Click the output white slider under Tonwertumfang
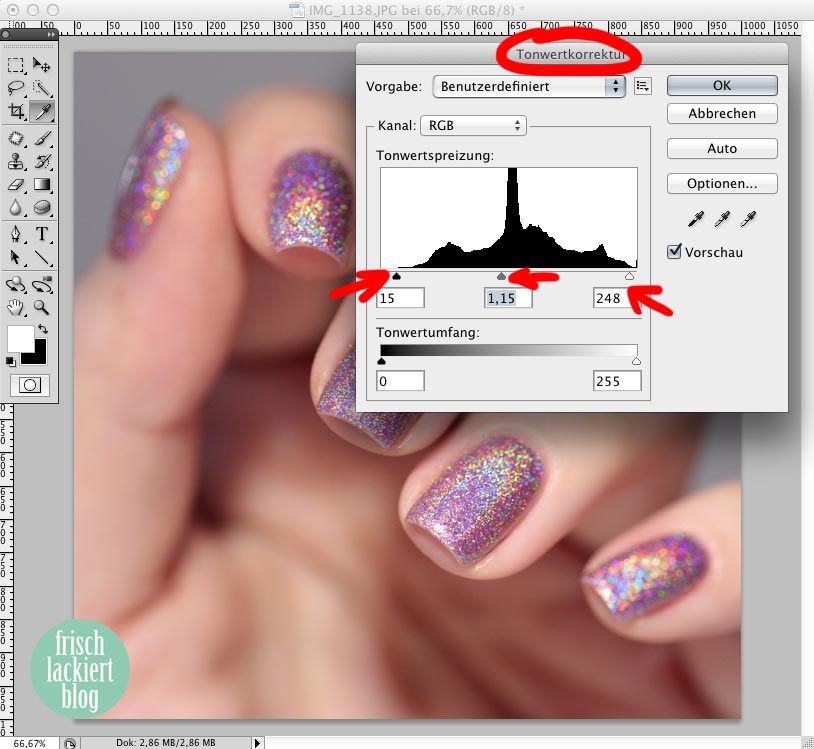Image resolution: width=814 pixels, height=749 pixels. [x=636, y=361]
